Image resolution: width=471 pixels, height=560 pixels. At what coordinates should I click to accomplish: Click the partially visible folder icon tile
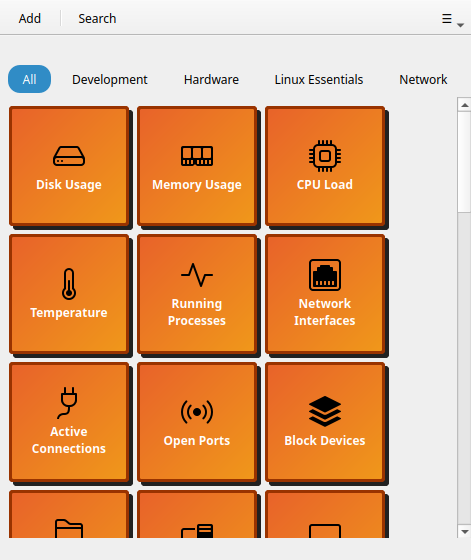(x=69, y=514)
